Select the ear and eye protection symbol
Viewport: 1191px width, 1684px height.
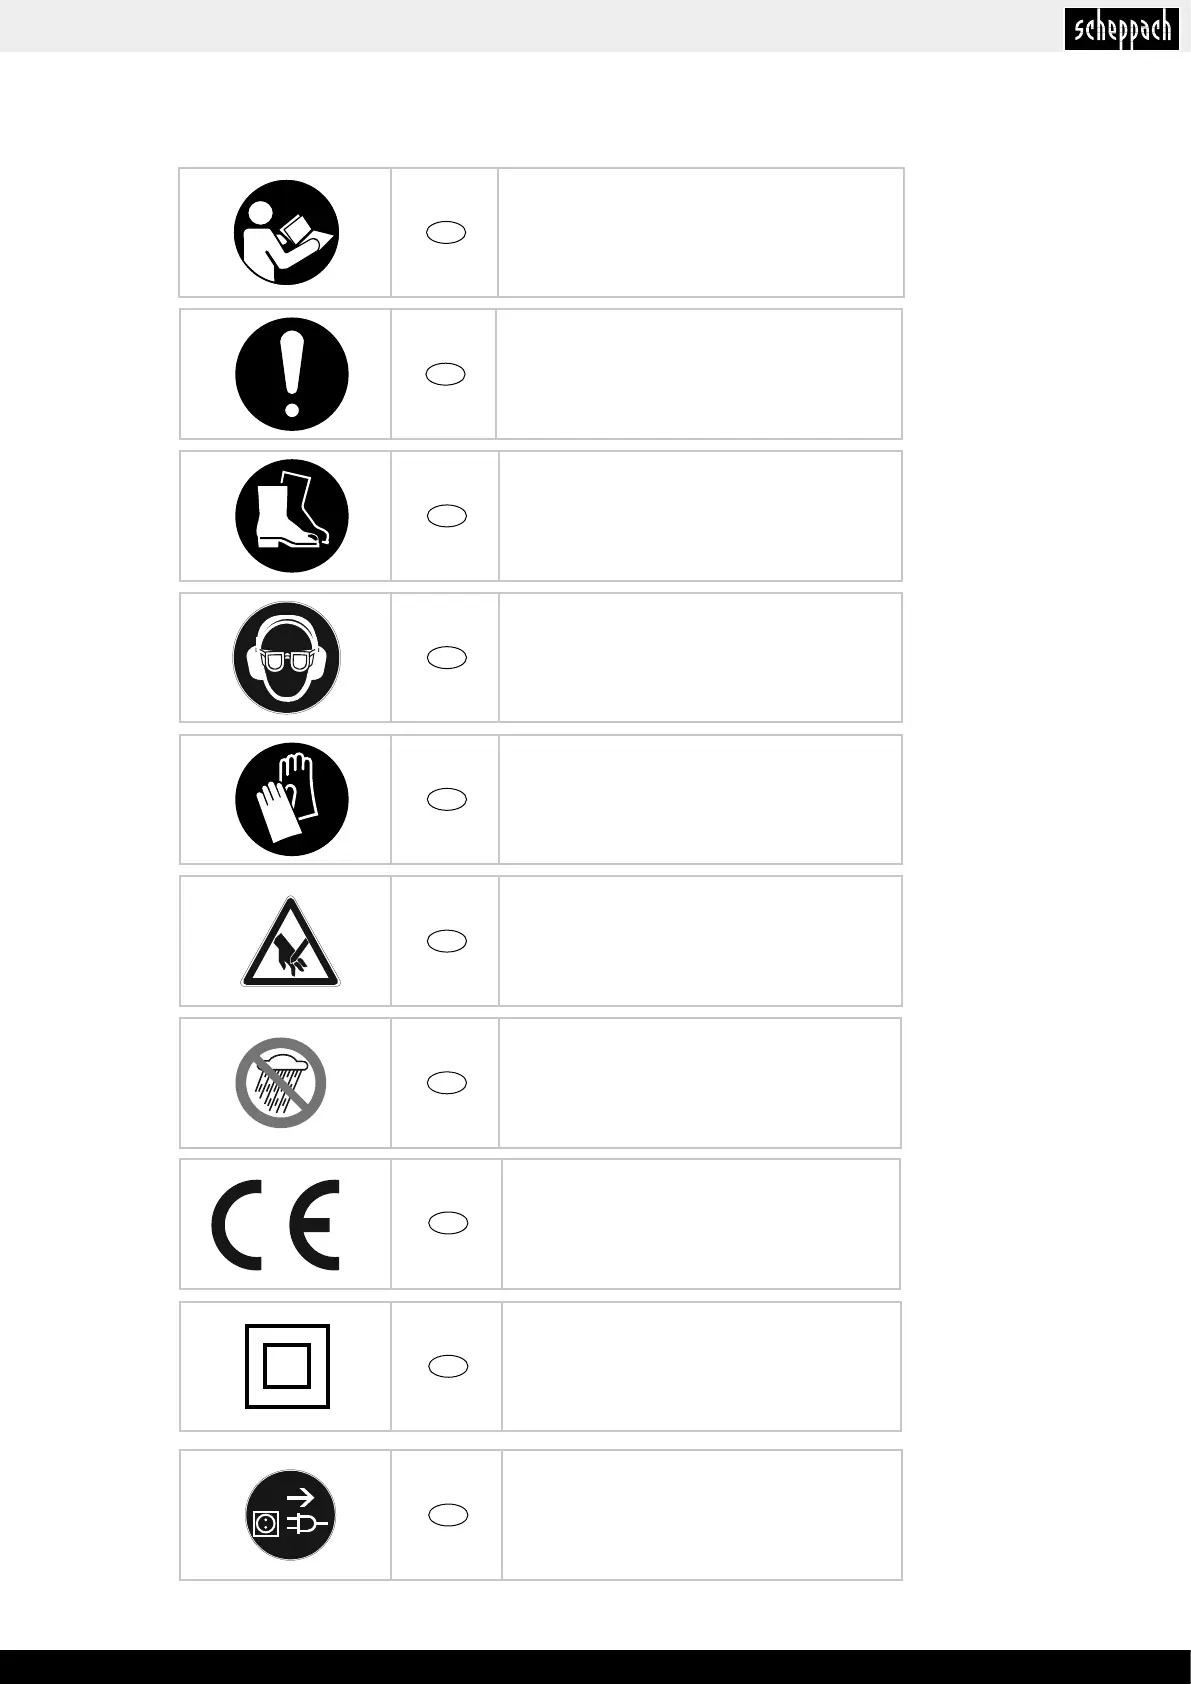(287, 658)
